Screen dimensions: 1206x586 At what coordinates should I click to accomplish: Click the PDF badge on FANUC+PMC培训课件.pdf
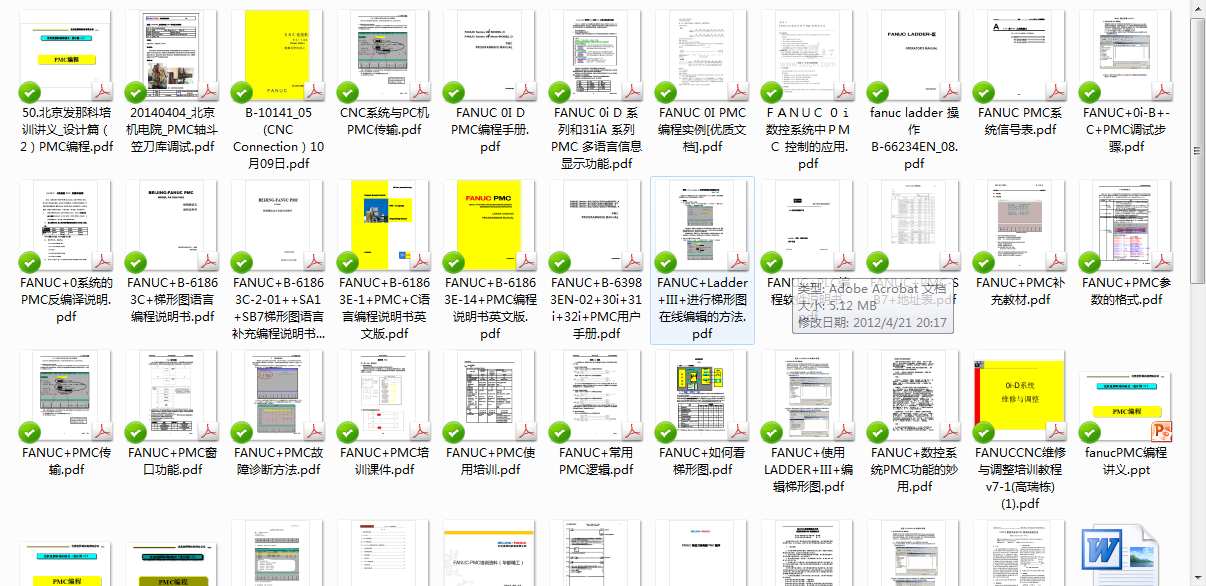click(420, 432)
